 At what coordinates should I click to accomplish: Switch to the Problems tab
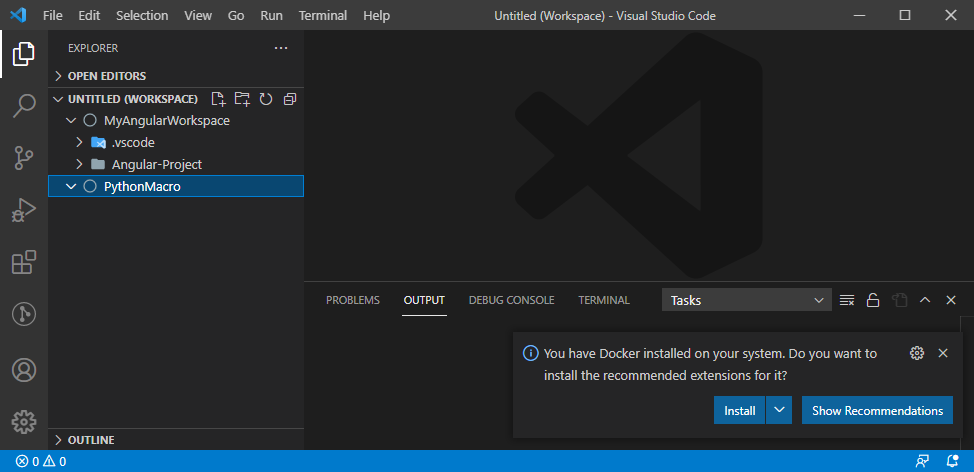coord(353,300)
